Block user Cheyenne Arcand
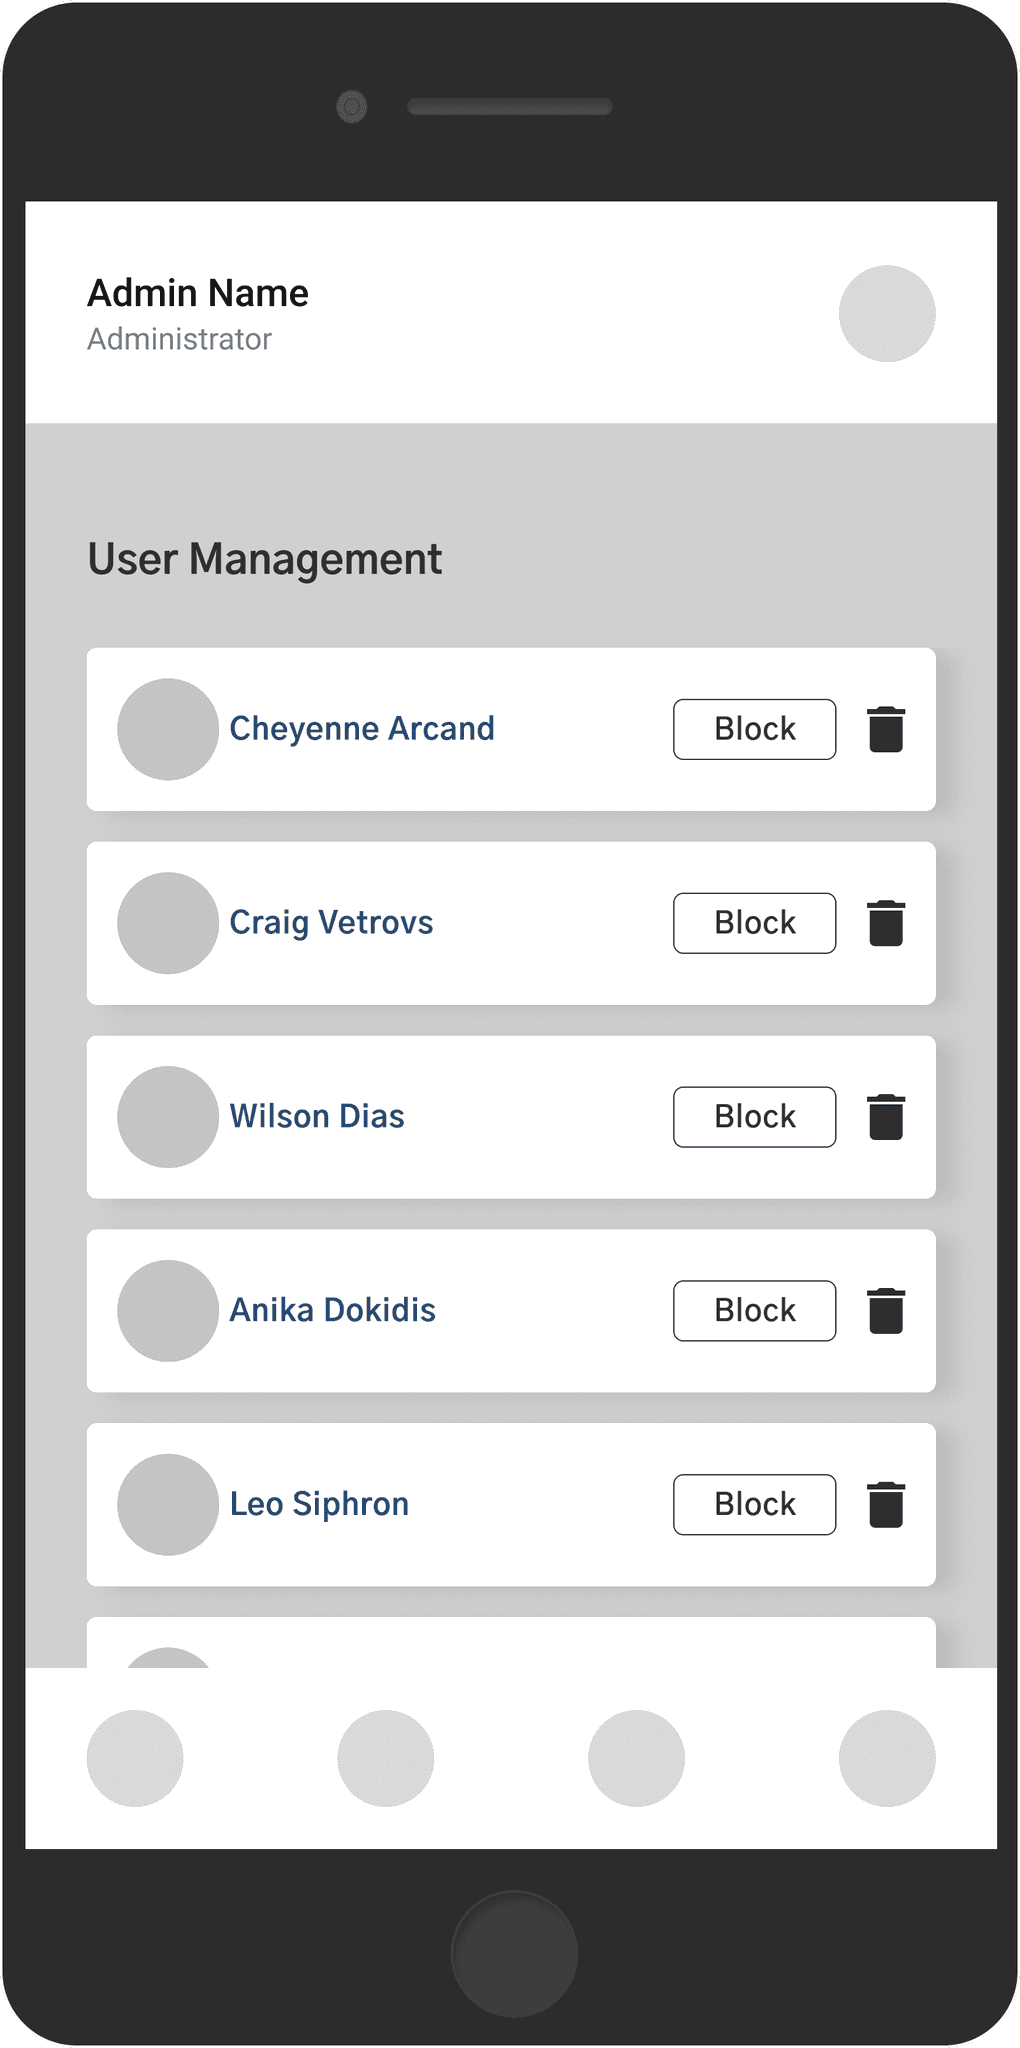The image size is (1020, 2048). click(754, 729)
